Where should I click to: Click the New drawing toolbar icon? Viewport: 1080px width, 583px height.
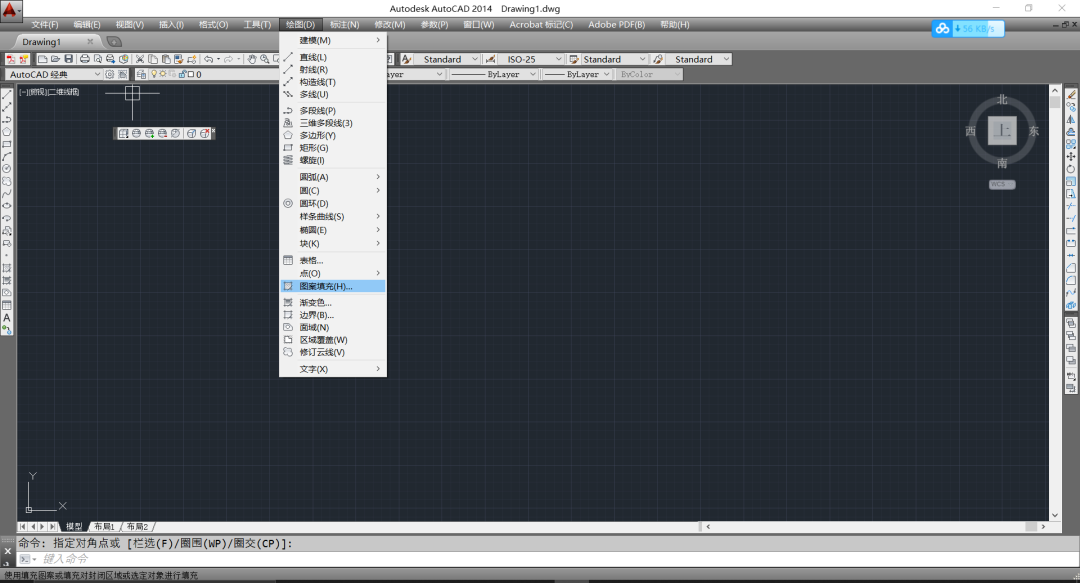pyautogui.click(x=43, y=59)
